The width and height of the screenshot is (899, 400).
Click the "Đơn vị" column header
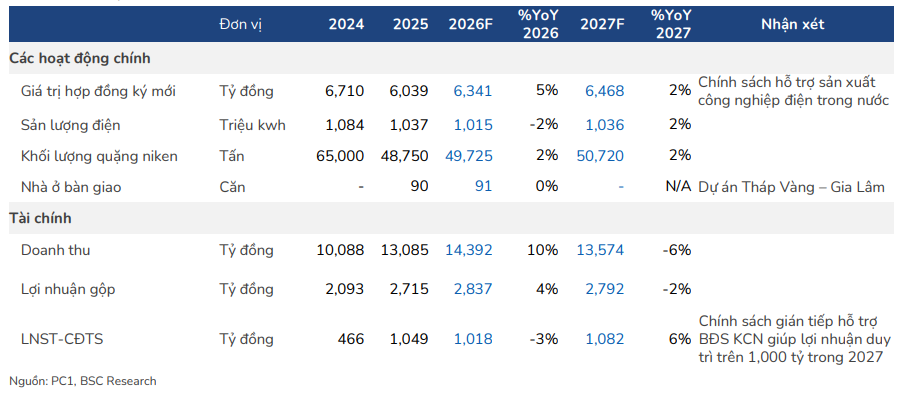(240, 24)
